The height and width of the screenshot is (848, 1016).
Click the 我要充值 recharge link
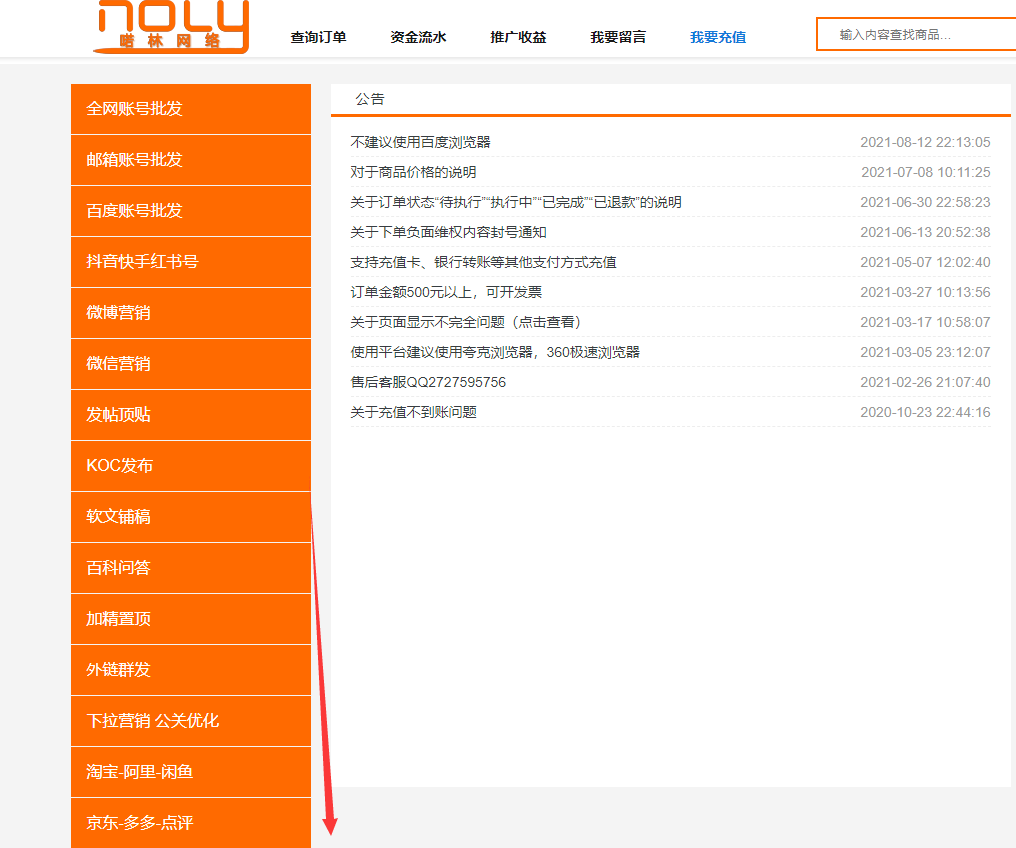point(718,37)
